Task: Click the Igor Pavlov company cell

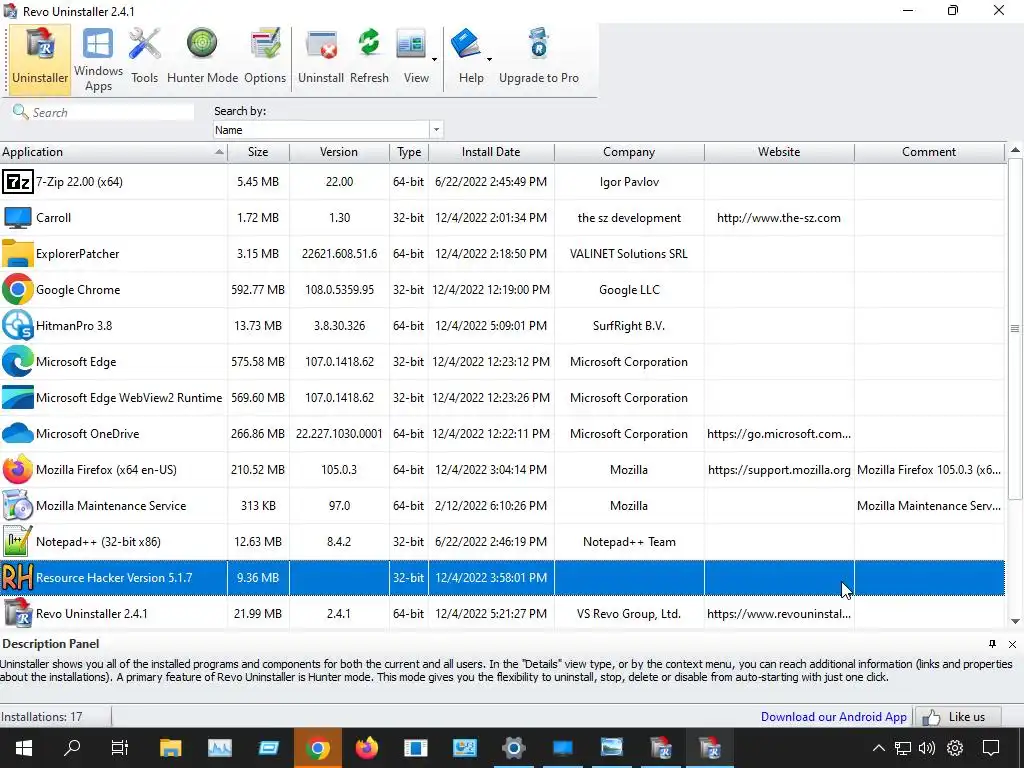Action: (629, 182)
